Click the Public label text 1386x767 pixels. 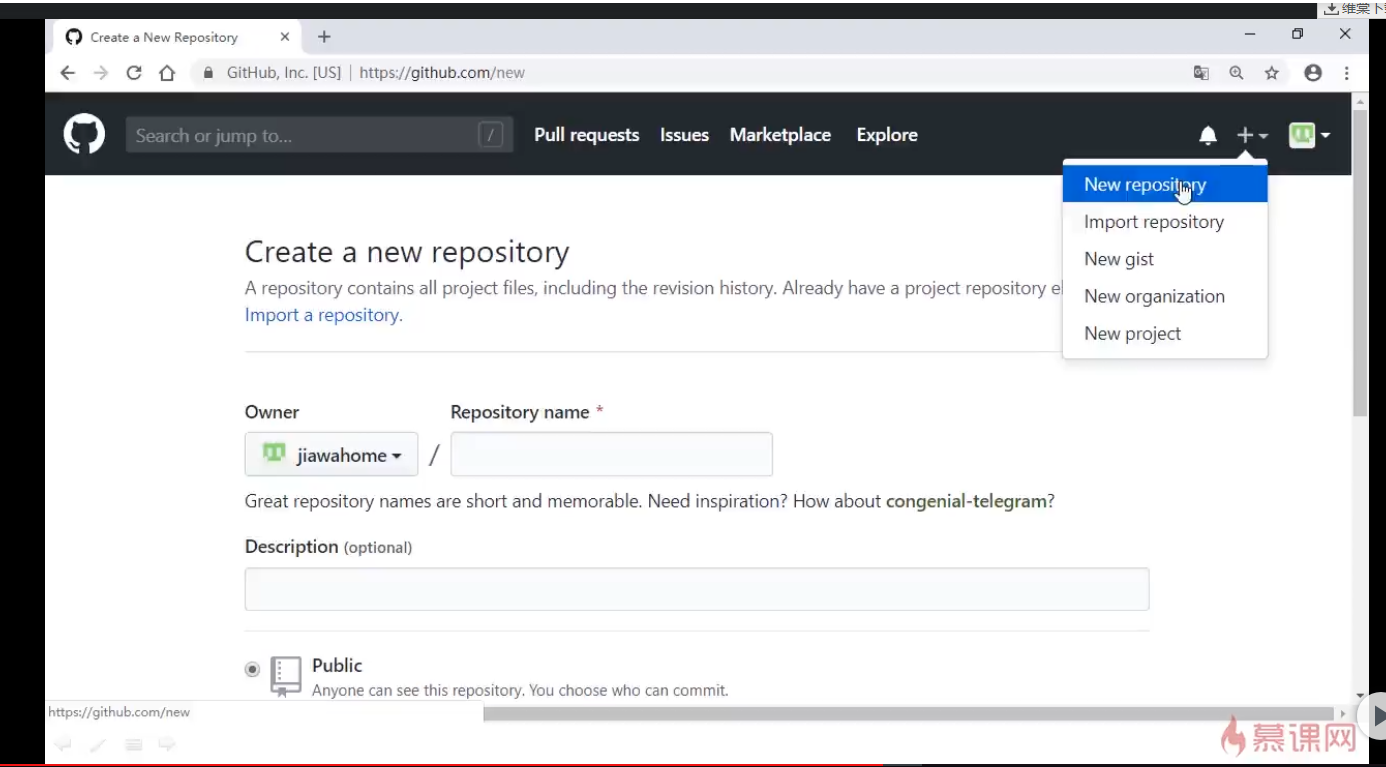[x=337, y=665]
